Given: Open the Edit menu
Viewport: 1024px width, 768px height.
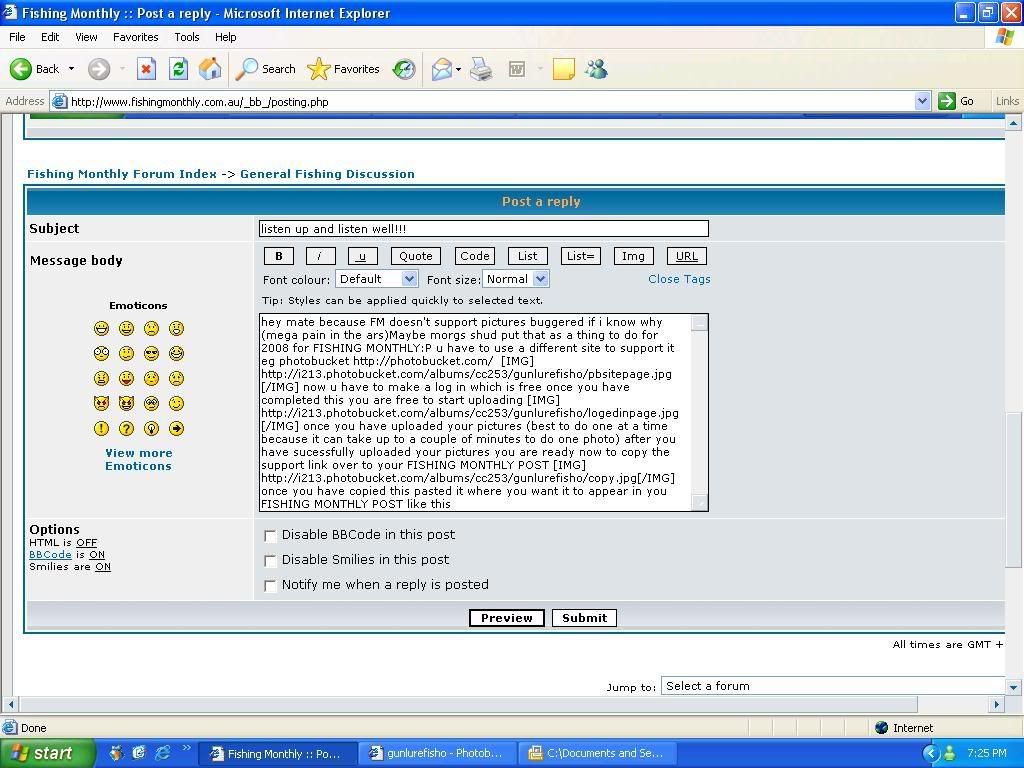Looking at the screenshot, I should pos(50,37).
